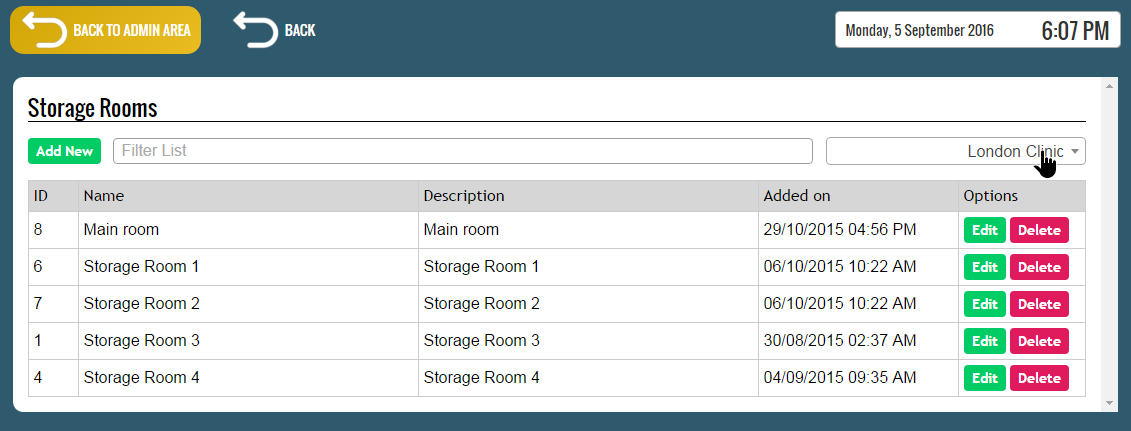Click the scrollbar up arrow
This screenshot has height=431, width=1131.
point(1111,86)
